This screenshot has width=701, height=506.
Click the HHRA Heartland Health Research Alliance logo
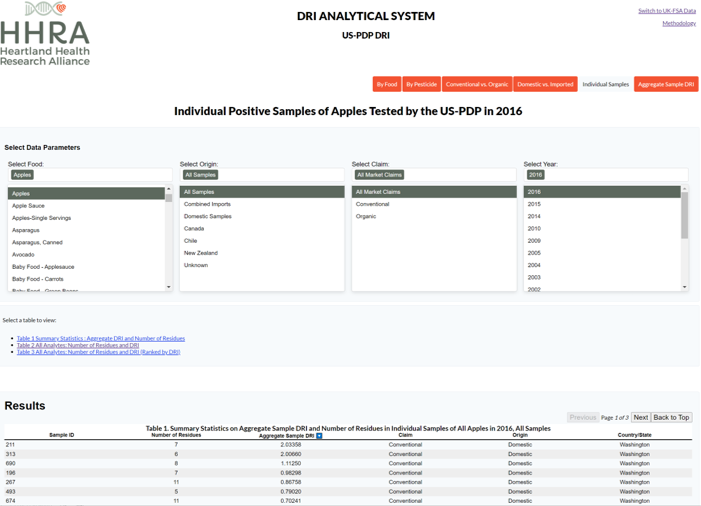(x=45, y=34)
